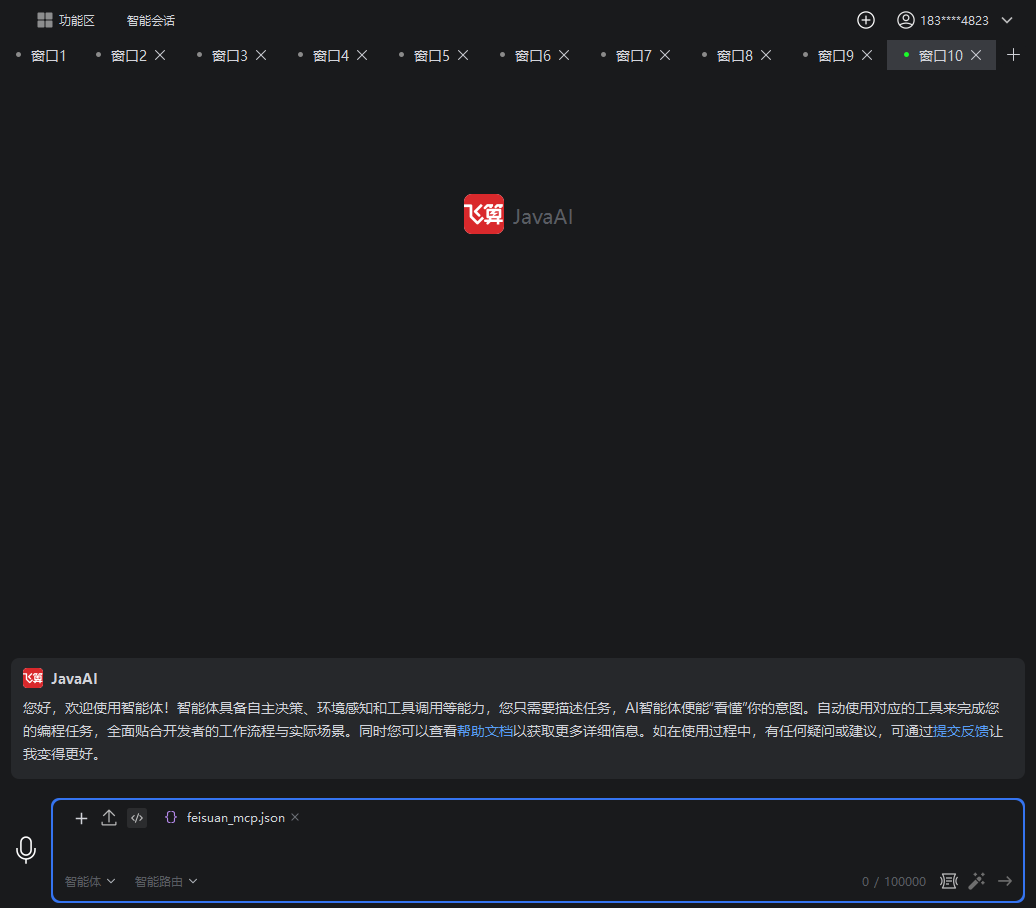Close the 窗口2 tab
Image resolution: width=1036 pixels, height=908 pixels.
(160, 56)
